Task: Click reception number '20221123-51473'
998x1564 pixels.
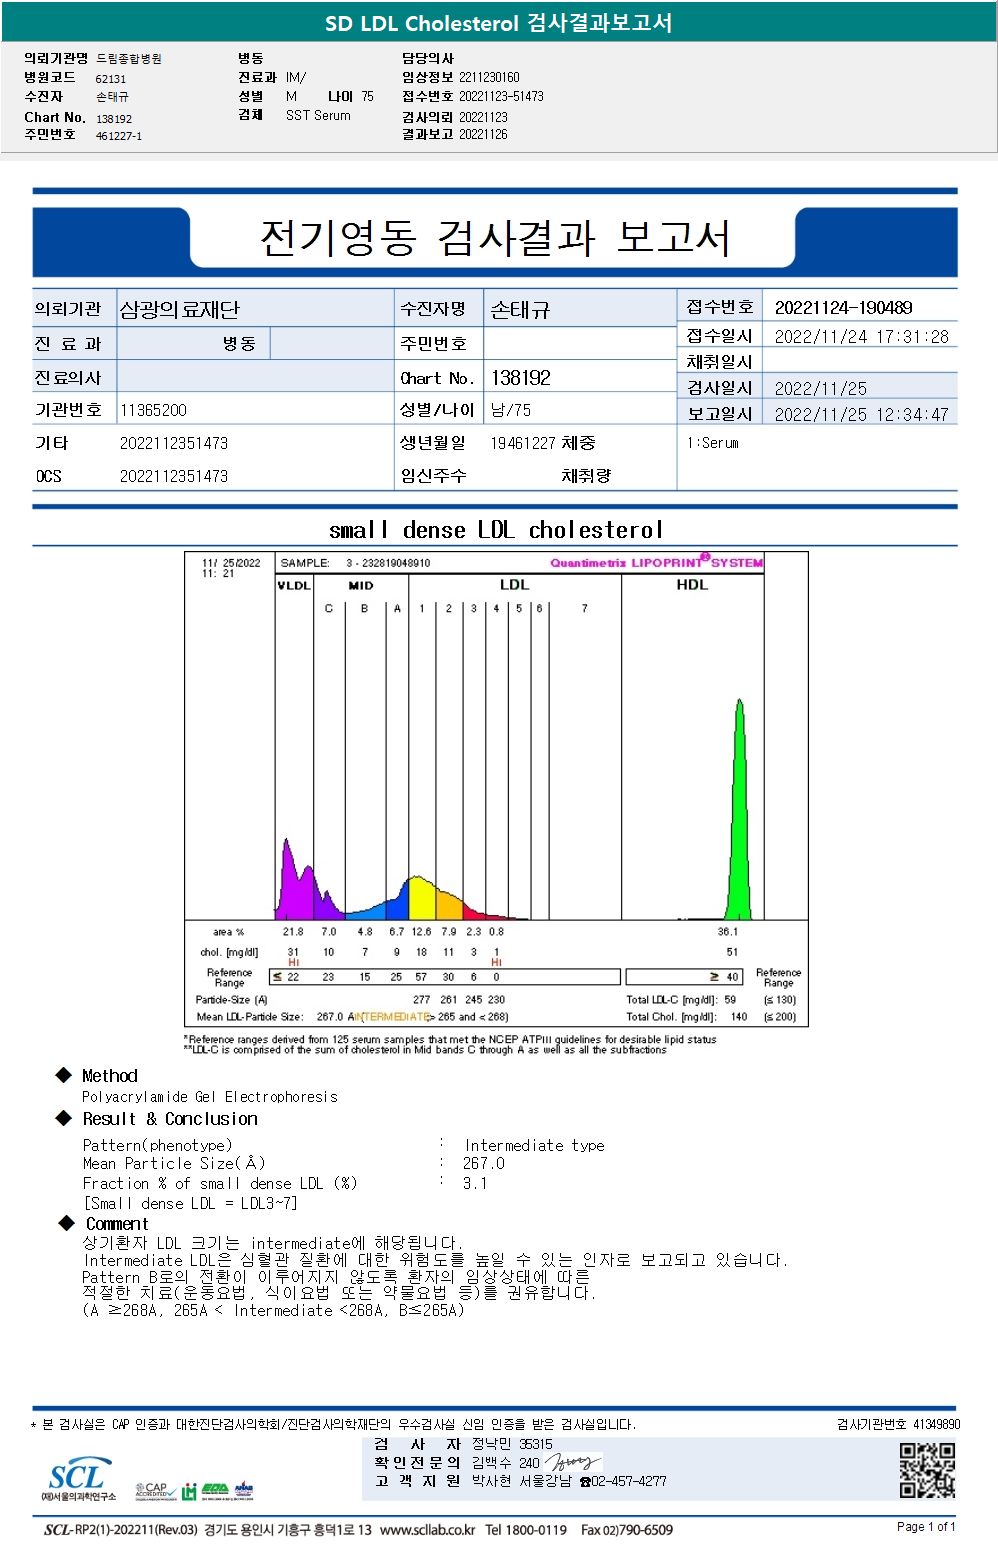Action: [x=501, y=97]
